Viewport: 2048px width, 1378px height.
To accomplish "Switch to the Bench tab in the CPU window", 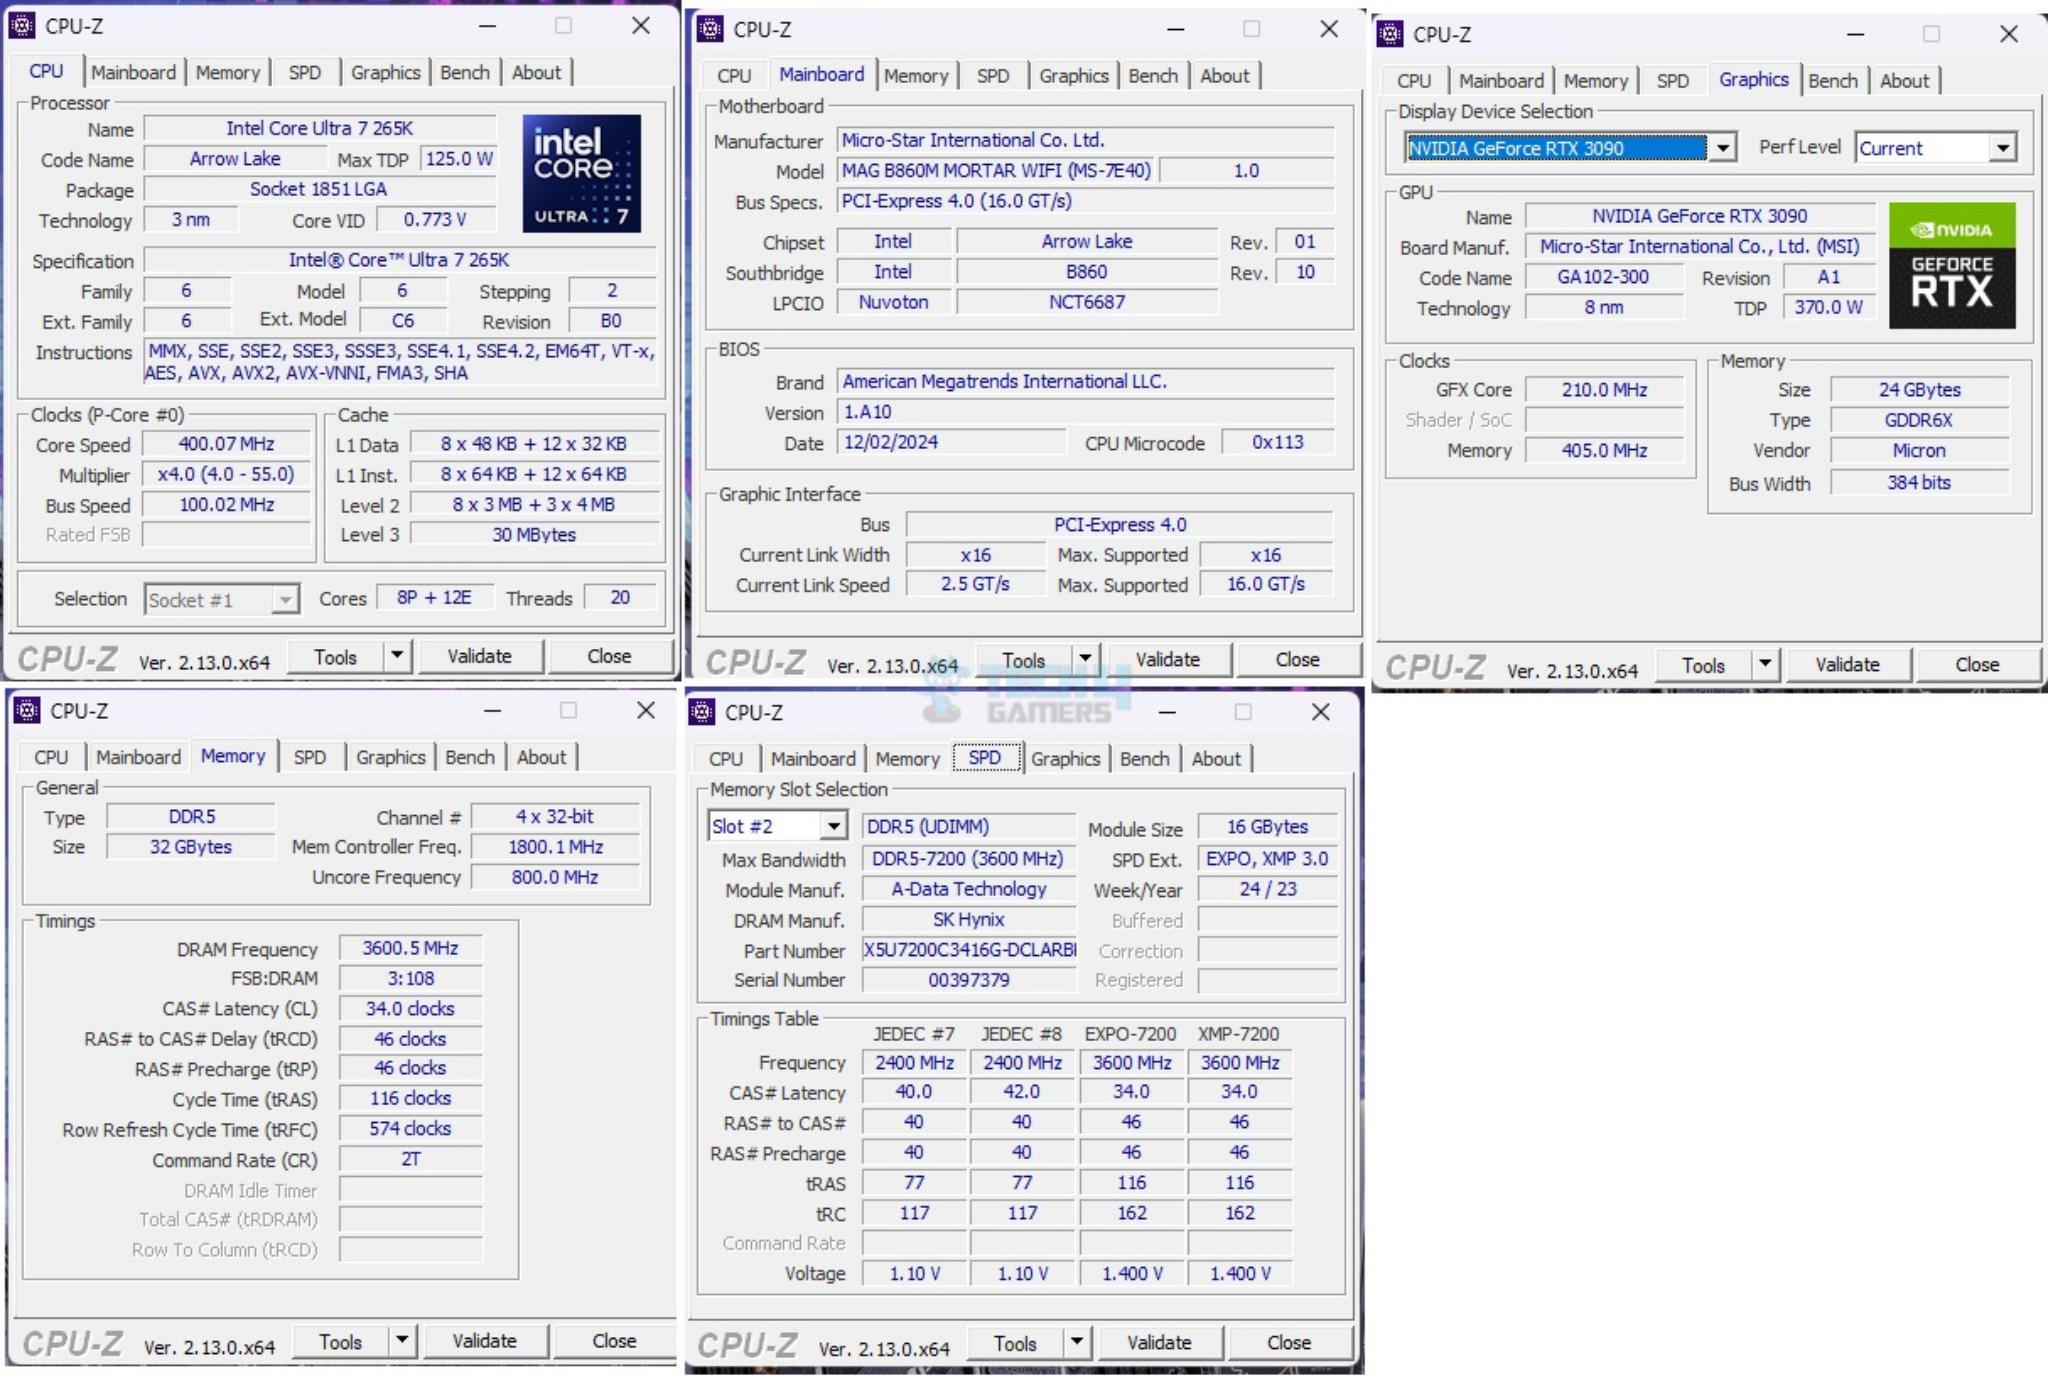I will click(x=465, y=72).
